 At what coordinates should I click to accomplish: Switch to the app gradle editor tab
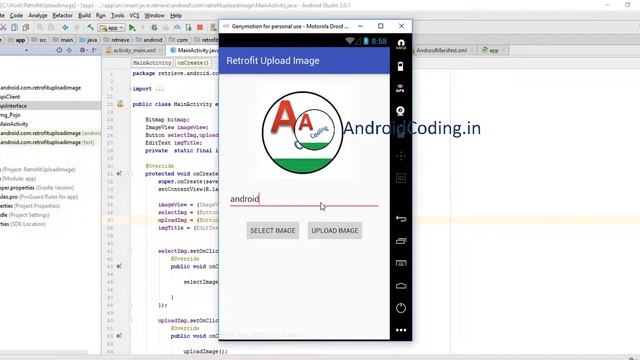(493, 50)
